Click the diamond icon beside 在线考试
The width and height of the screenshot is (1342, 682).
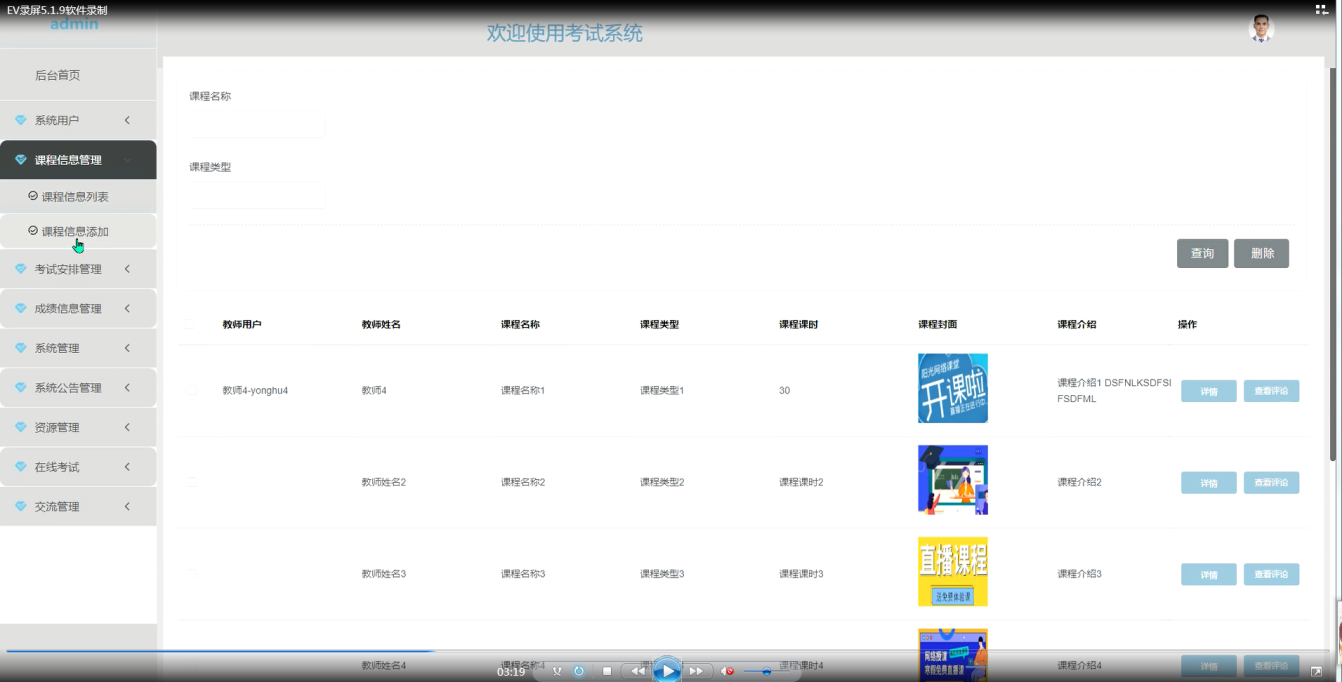pyautogui.click(x=21, y=467)
